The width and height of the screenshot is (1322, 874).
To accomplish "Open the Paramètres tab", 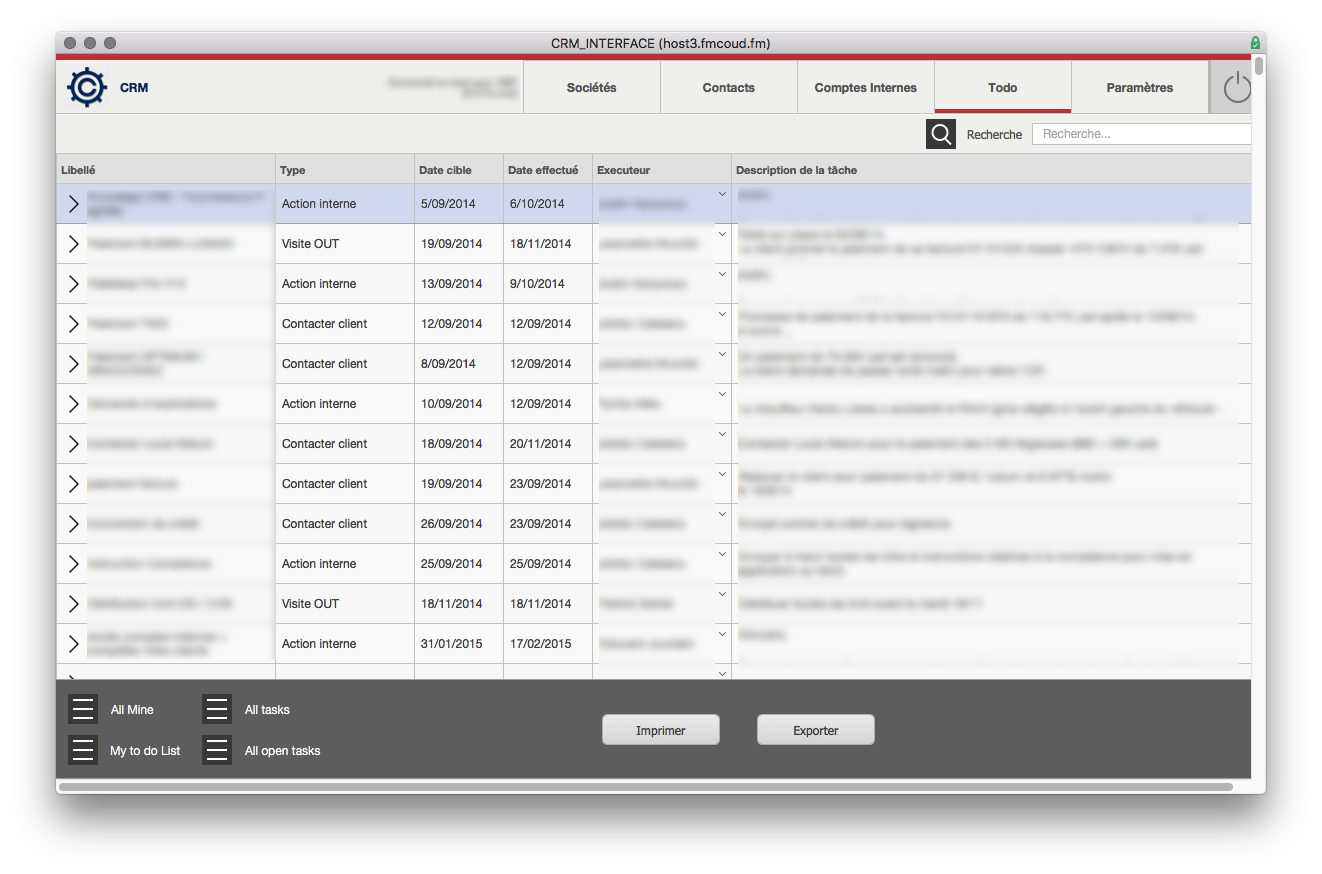I will (1140, 87).
